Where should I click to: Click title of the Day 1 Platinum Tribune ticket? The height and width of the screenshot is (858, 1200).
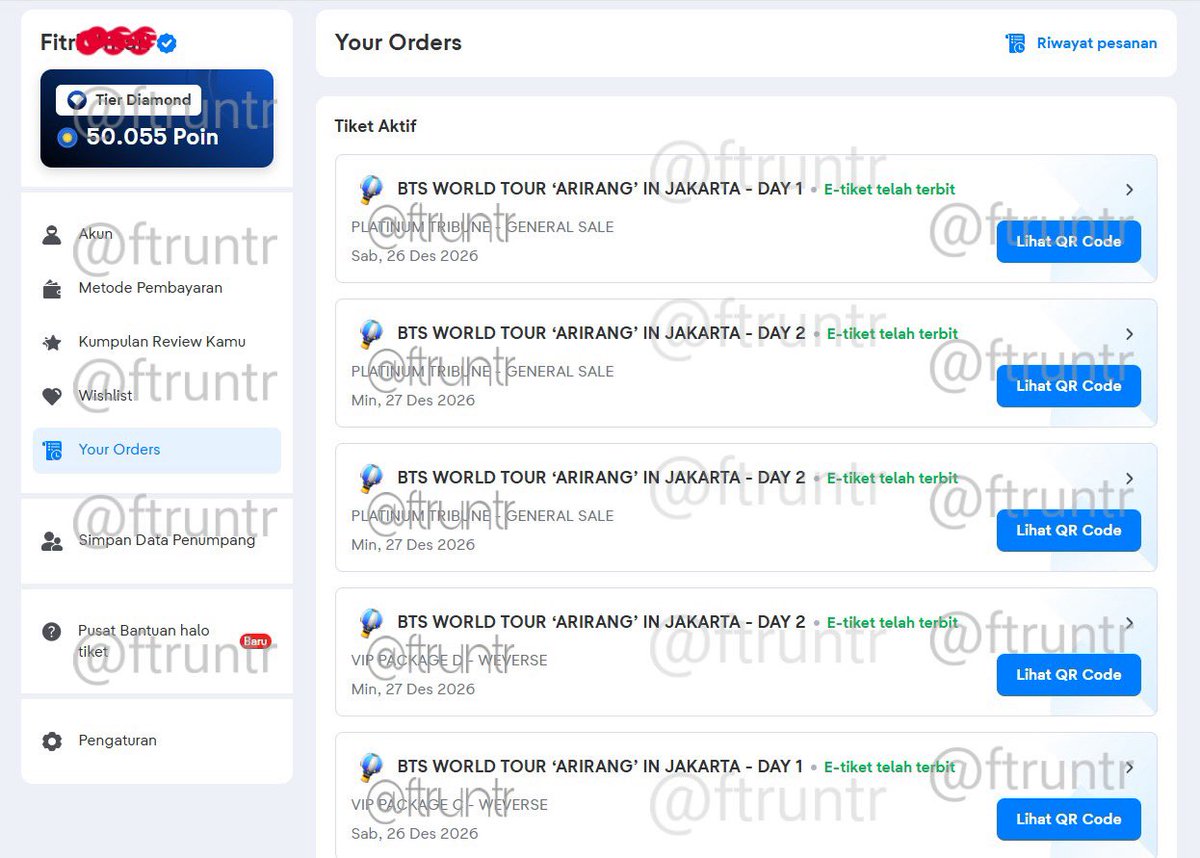600,189
